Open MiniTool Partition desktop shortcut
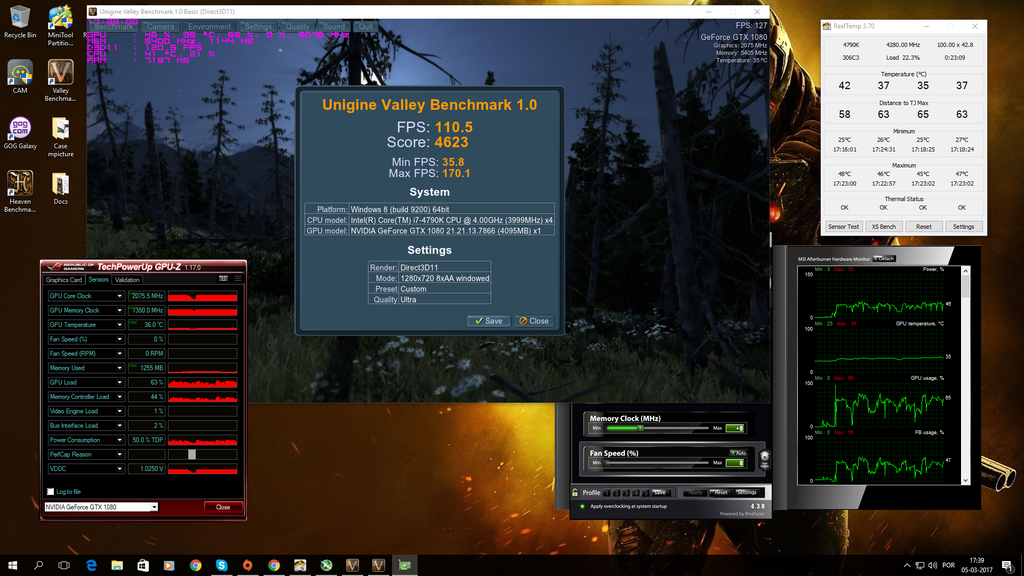Screen dimensions: 1024x576 pyautogui.click(x=60, y=26)
